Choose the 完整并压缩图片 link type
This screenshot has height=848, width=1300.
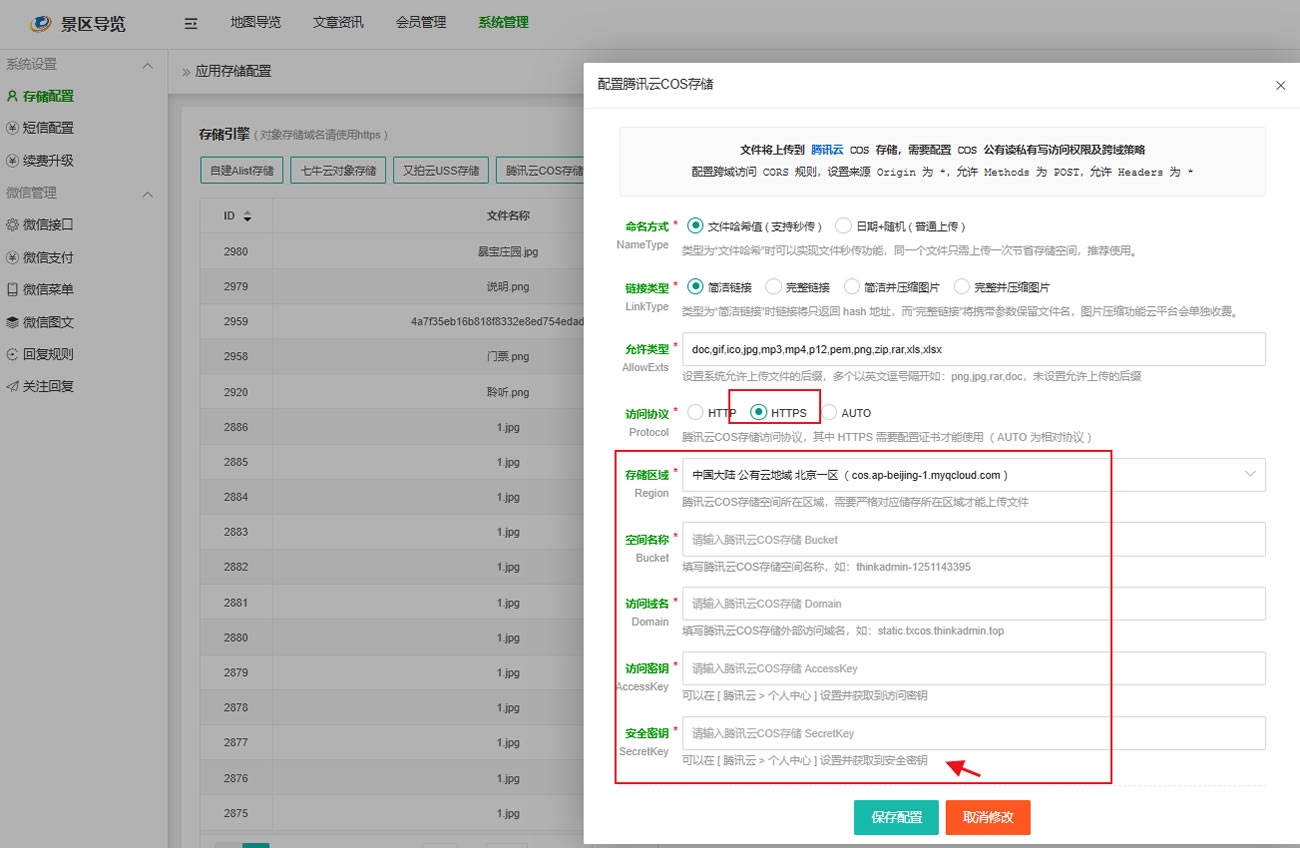pyautogui.click(x=962, y=287)
